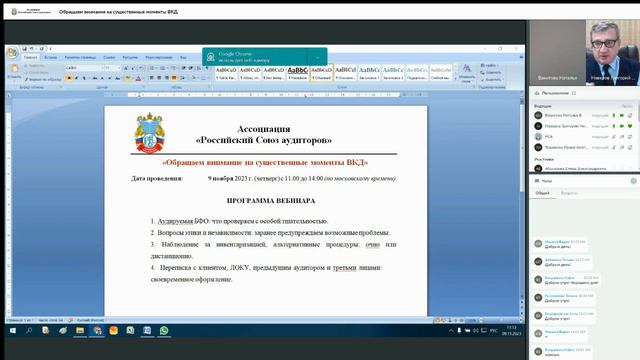Image resolution: width=640 pixels, height=360 pixels.
Task: Toggle microphone for fourth presenter row
Action: click(x=613, y=147)
